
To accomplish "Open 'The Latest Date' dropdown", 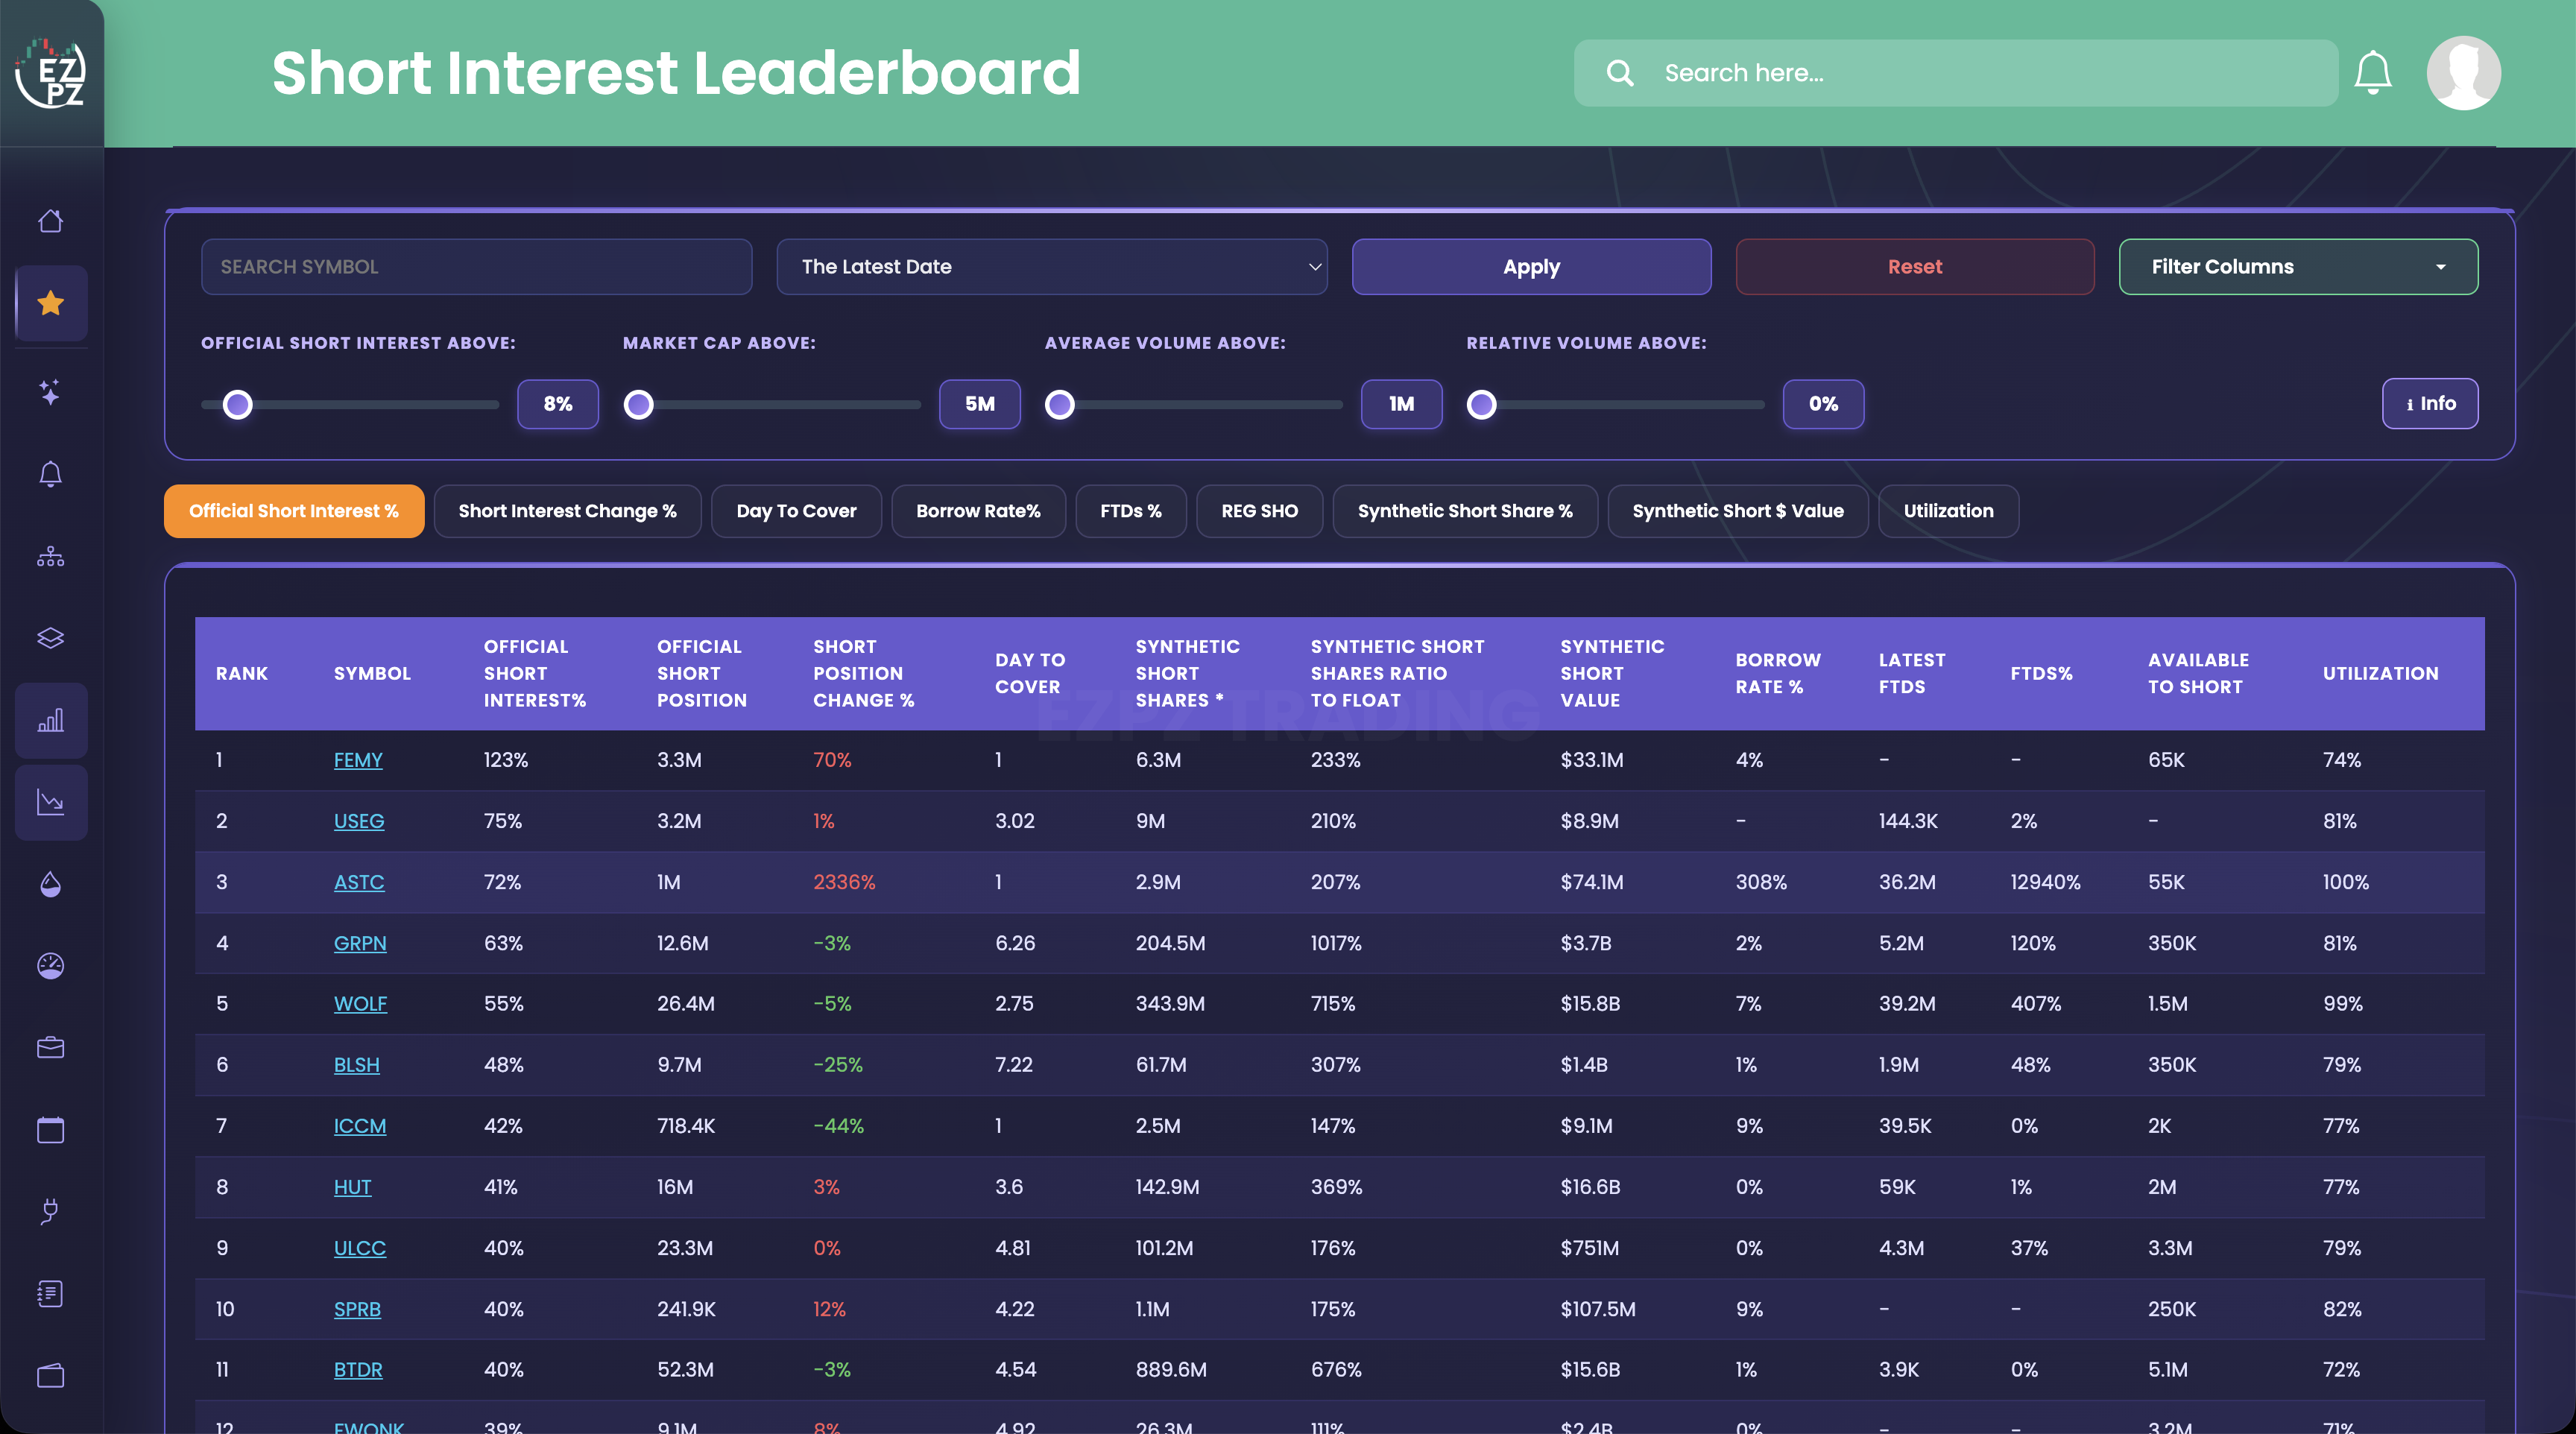I will (1052, 267).
